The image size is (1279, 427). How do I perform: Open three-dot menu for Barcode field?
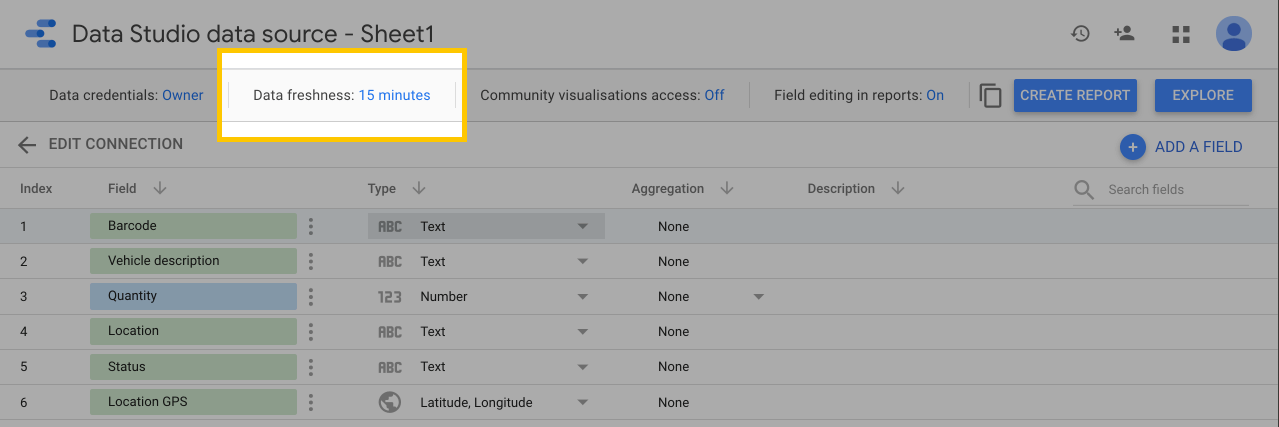[311, 227]
